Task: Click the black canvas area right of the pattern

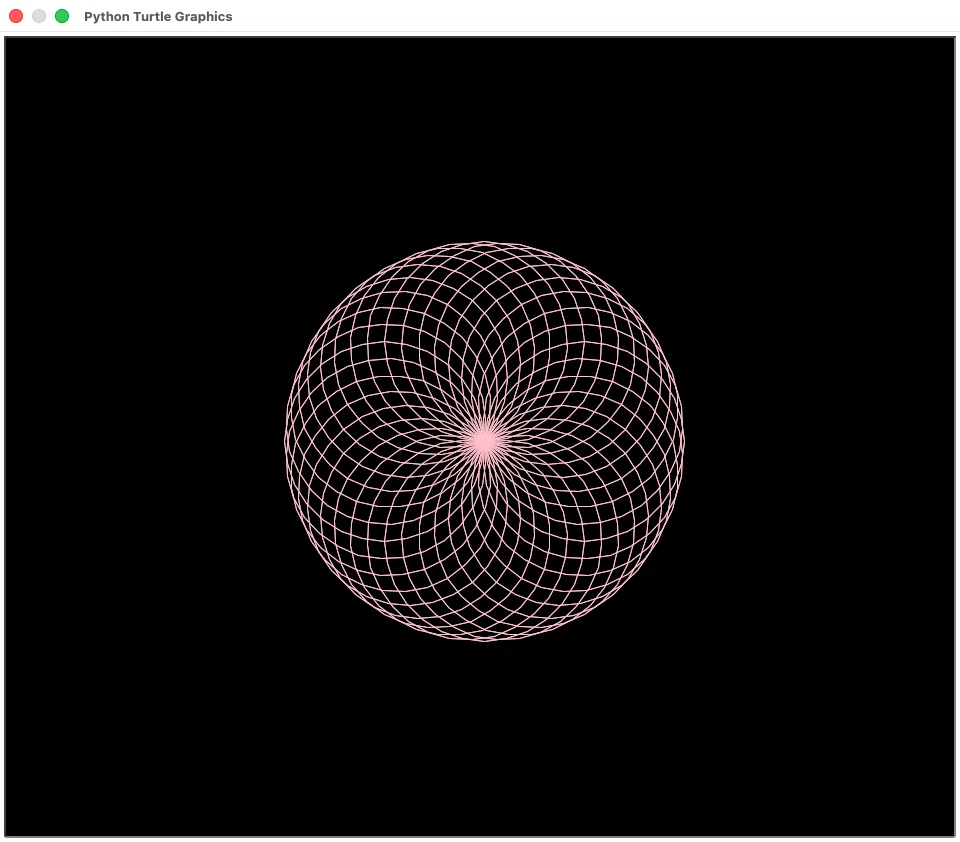Action: 819,441
